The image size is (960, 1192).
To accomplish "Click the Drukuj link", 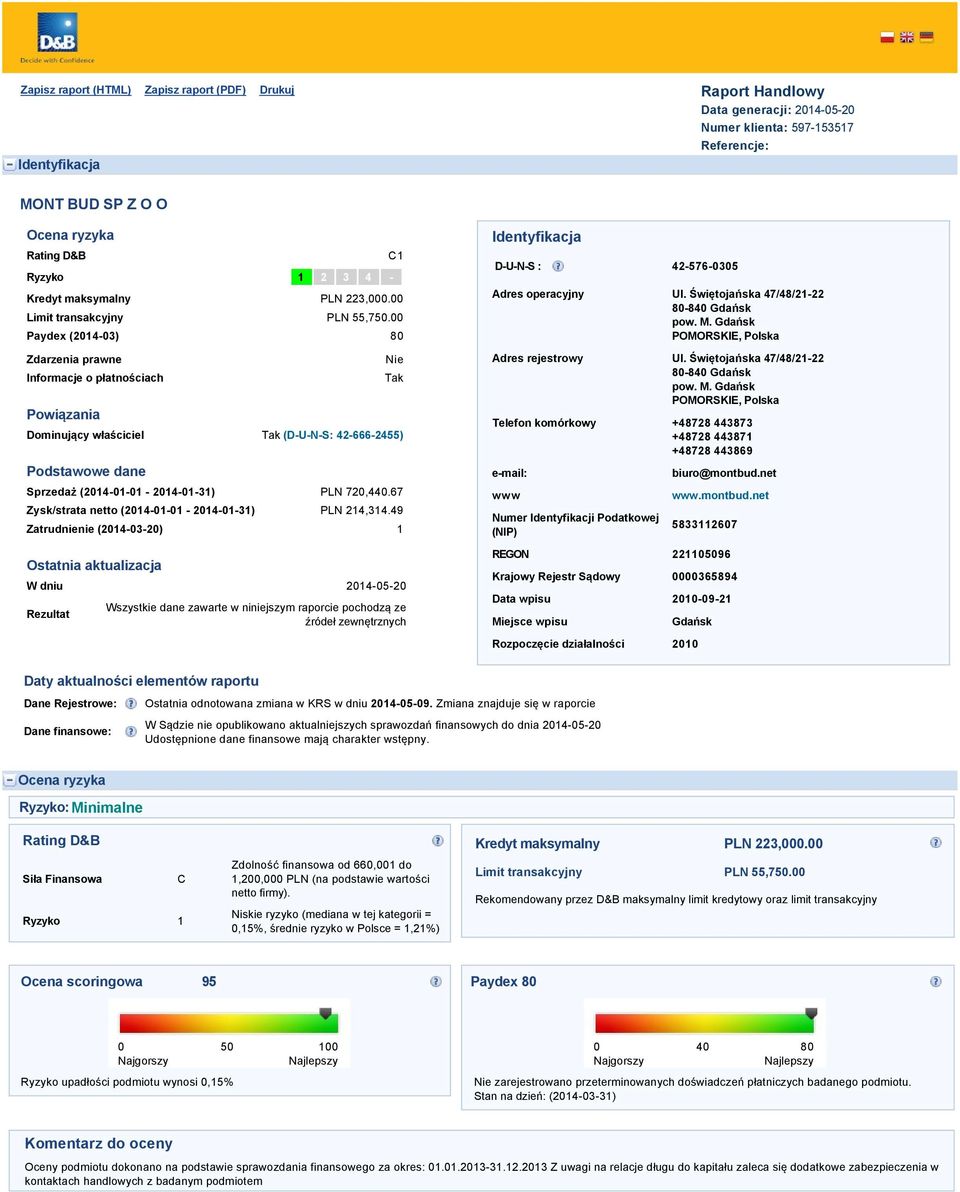I will pos(277,90).
